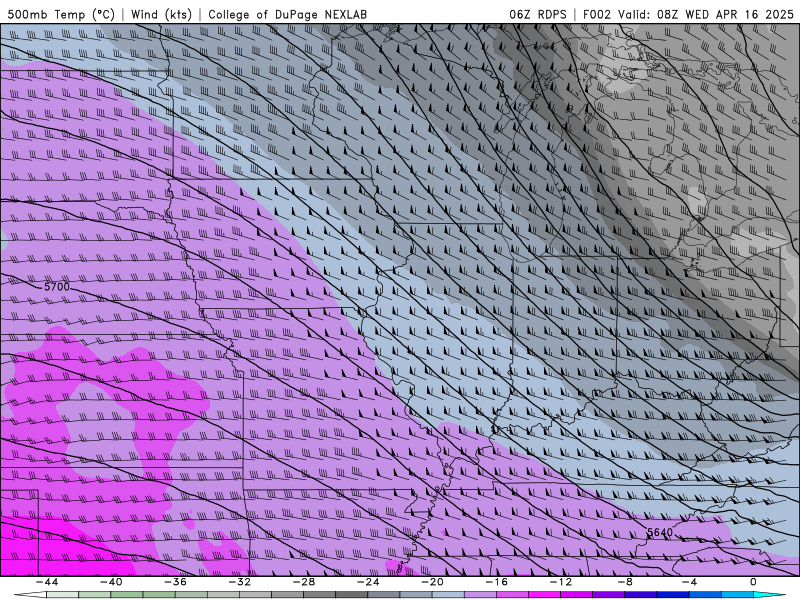Click the -20 colorbar tick label

(x=432, y=582)
